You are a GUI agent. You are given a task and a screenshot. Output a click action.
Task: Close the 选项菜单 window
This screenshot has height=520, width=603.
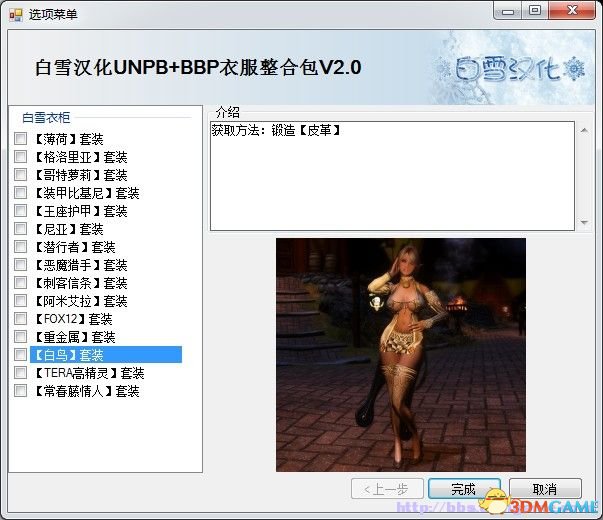click(572, 10)
